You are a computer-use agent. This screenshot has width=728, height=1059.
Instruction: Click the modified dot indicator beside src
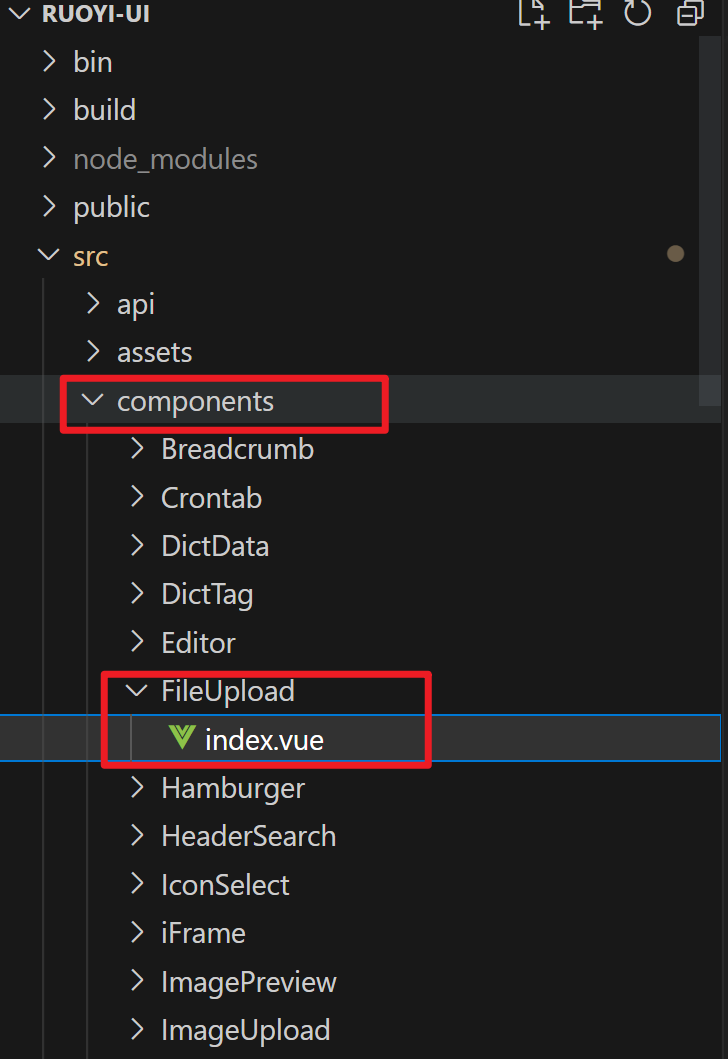[x=676, y=254]
